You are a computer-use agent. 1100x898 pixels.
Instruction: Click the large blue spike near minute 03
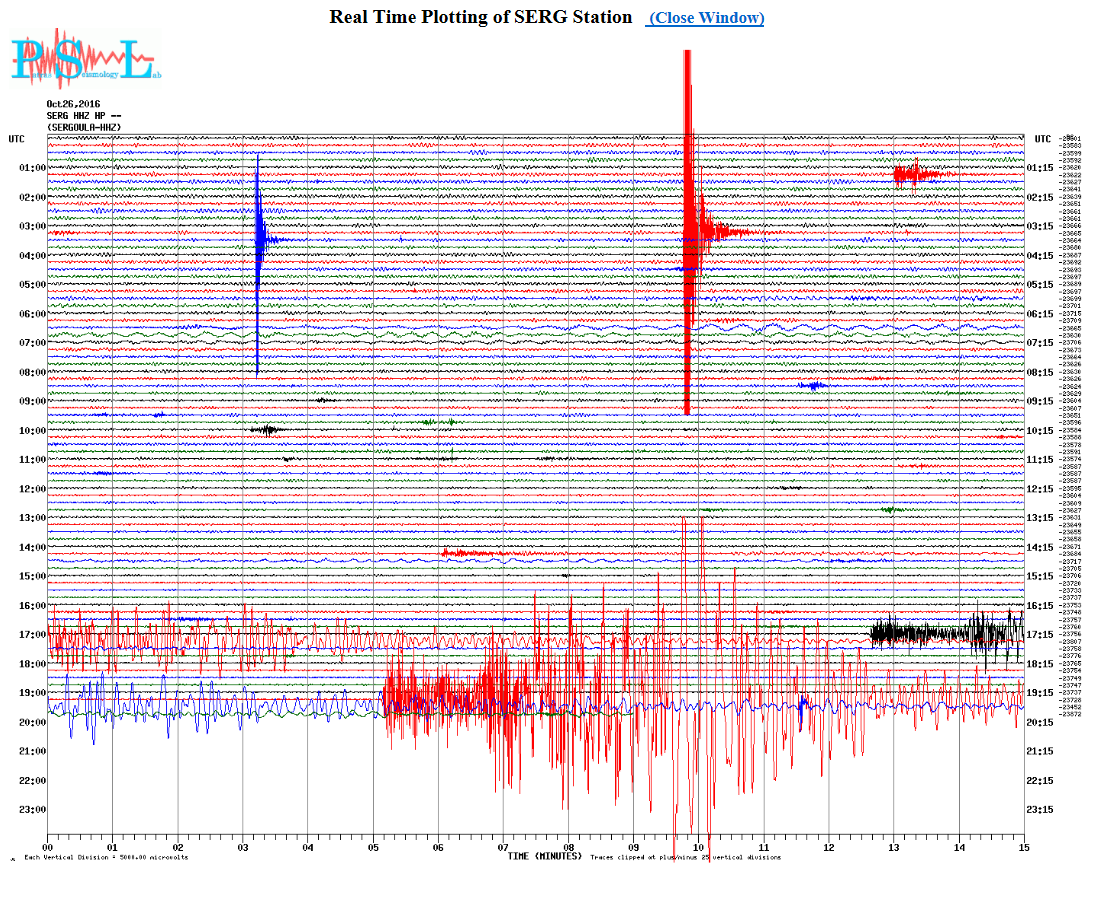tap(258, 240)
